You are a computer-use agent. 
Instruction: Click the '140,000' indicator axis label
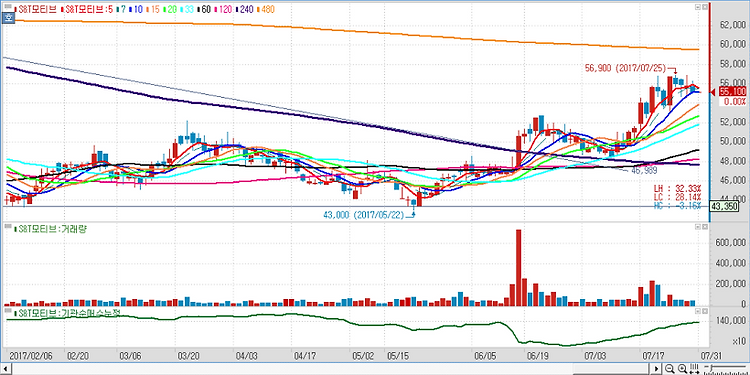tap(731, 320)
